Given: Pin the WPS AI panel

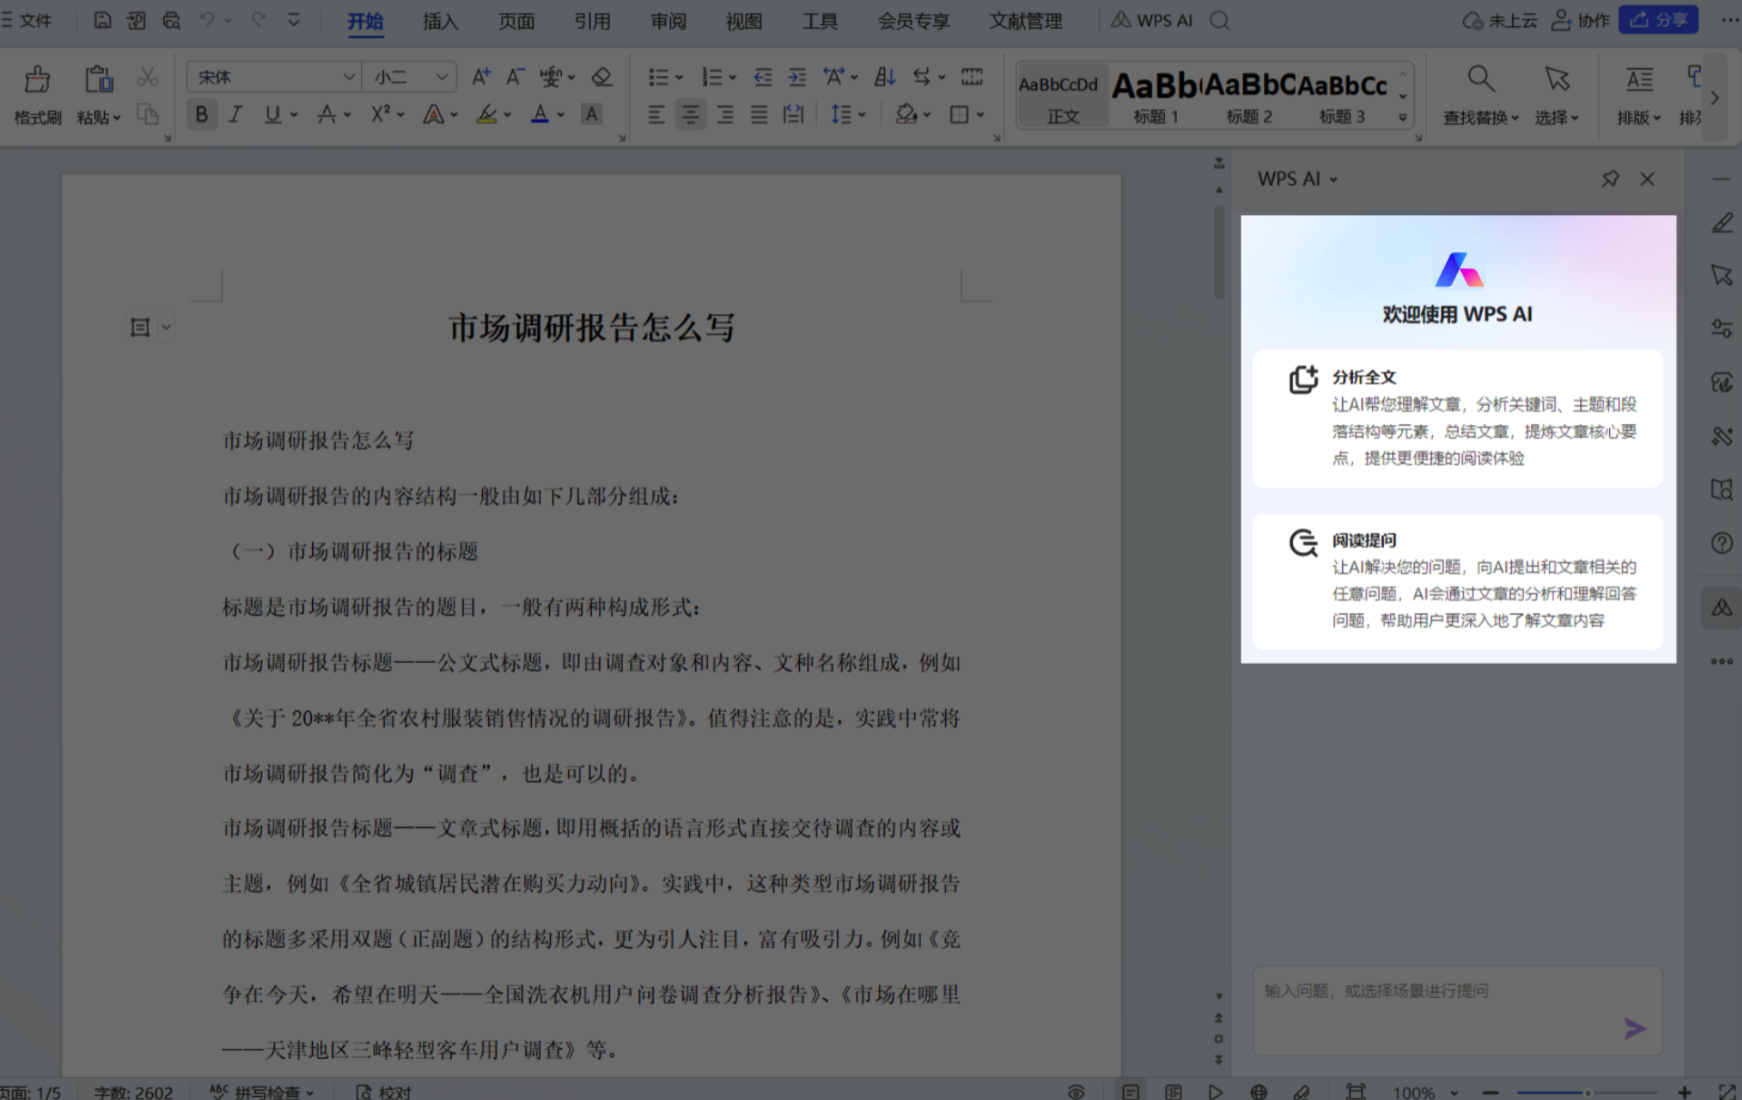Looking at the screenshot, I should click(1610, 178).
